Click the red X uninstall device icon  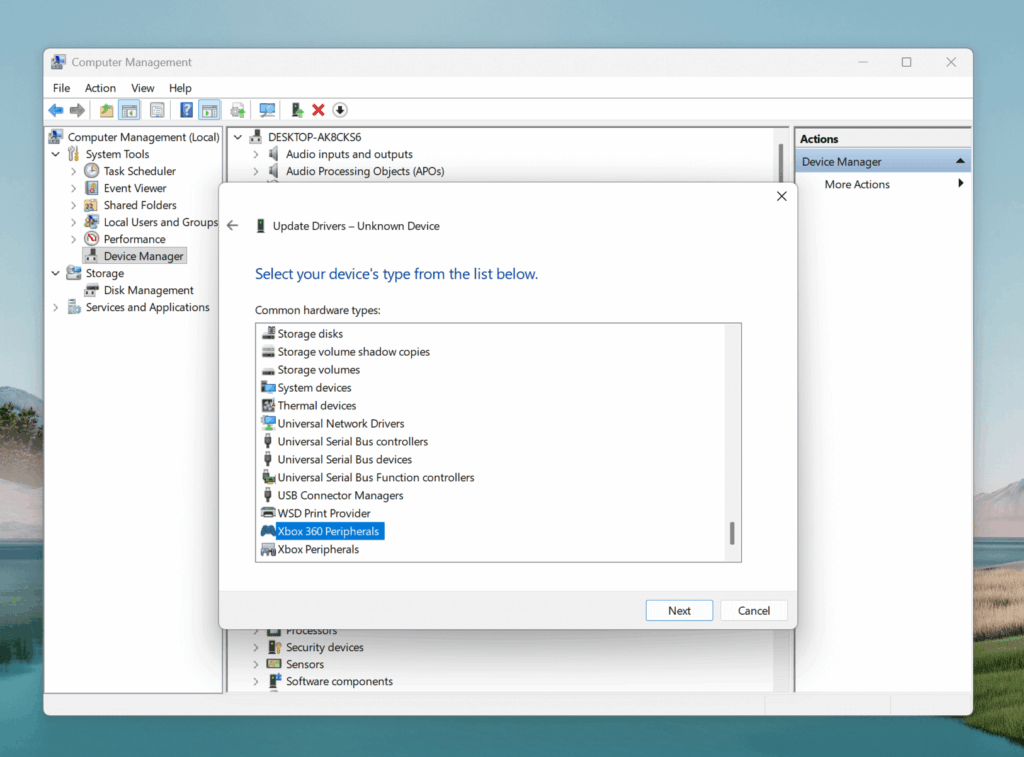click(x=318, y=110)
